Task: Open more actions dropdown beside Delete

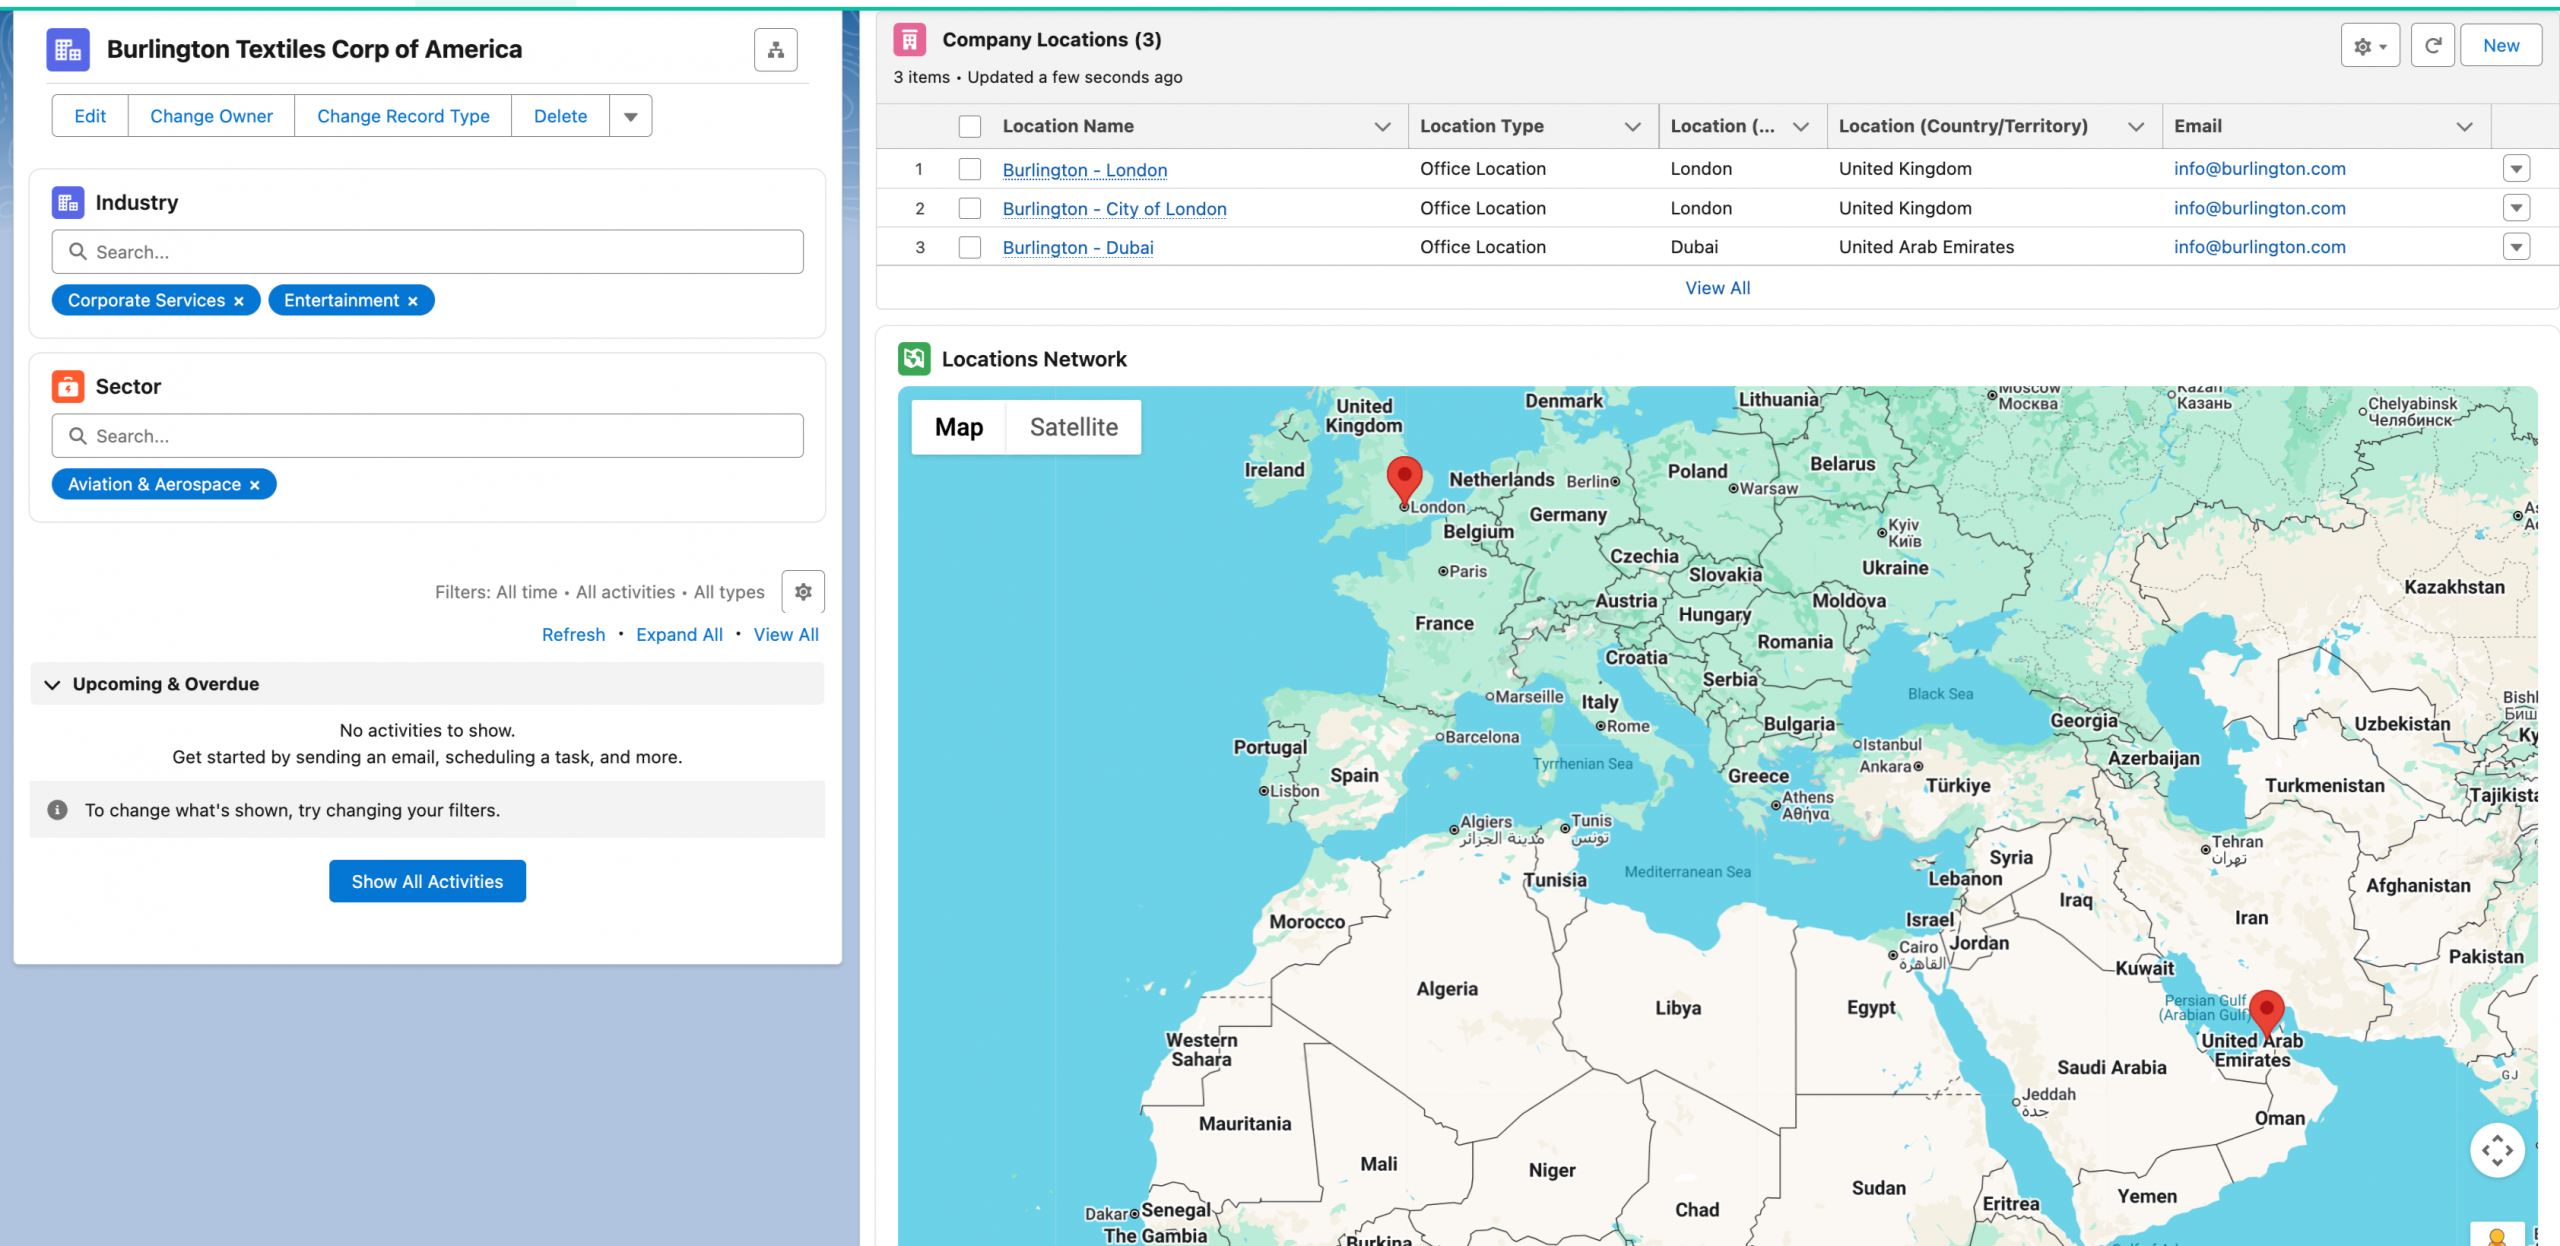Action: click(630, 116)
